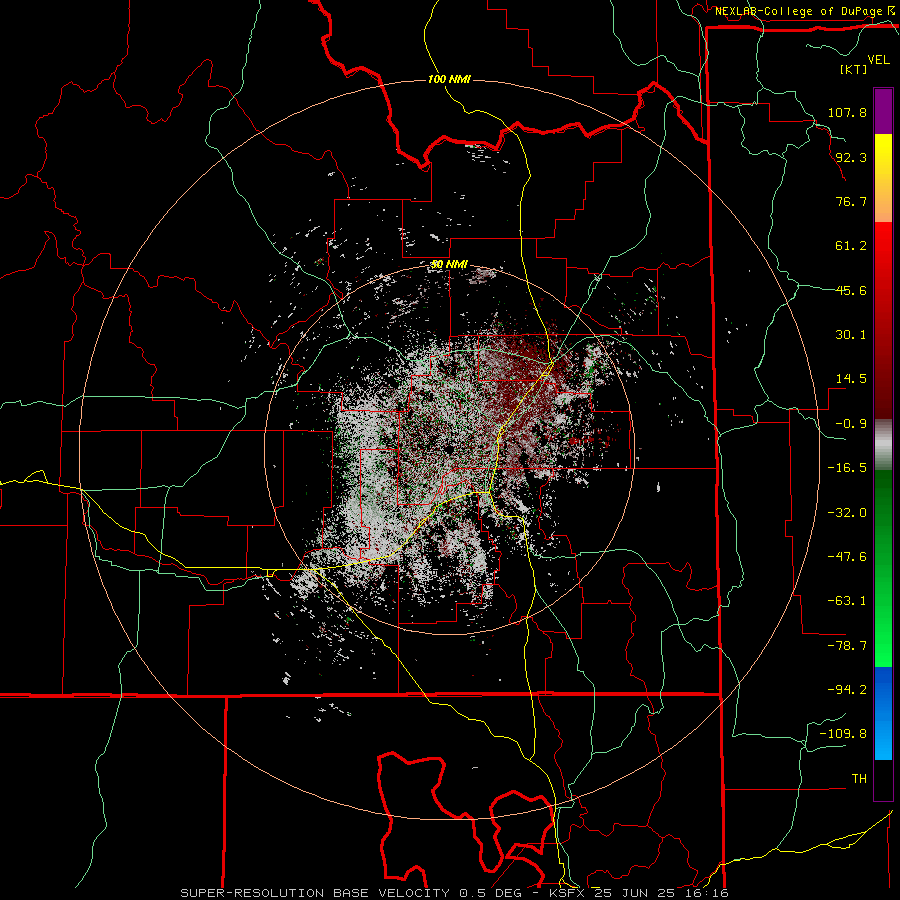Pick the green inbound color bar segment
This screenshot has height=900, width=900.
(x=883, y=568)
